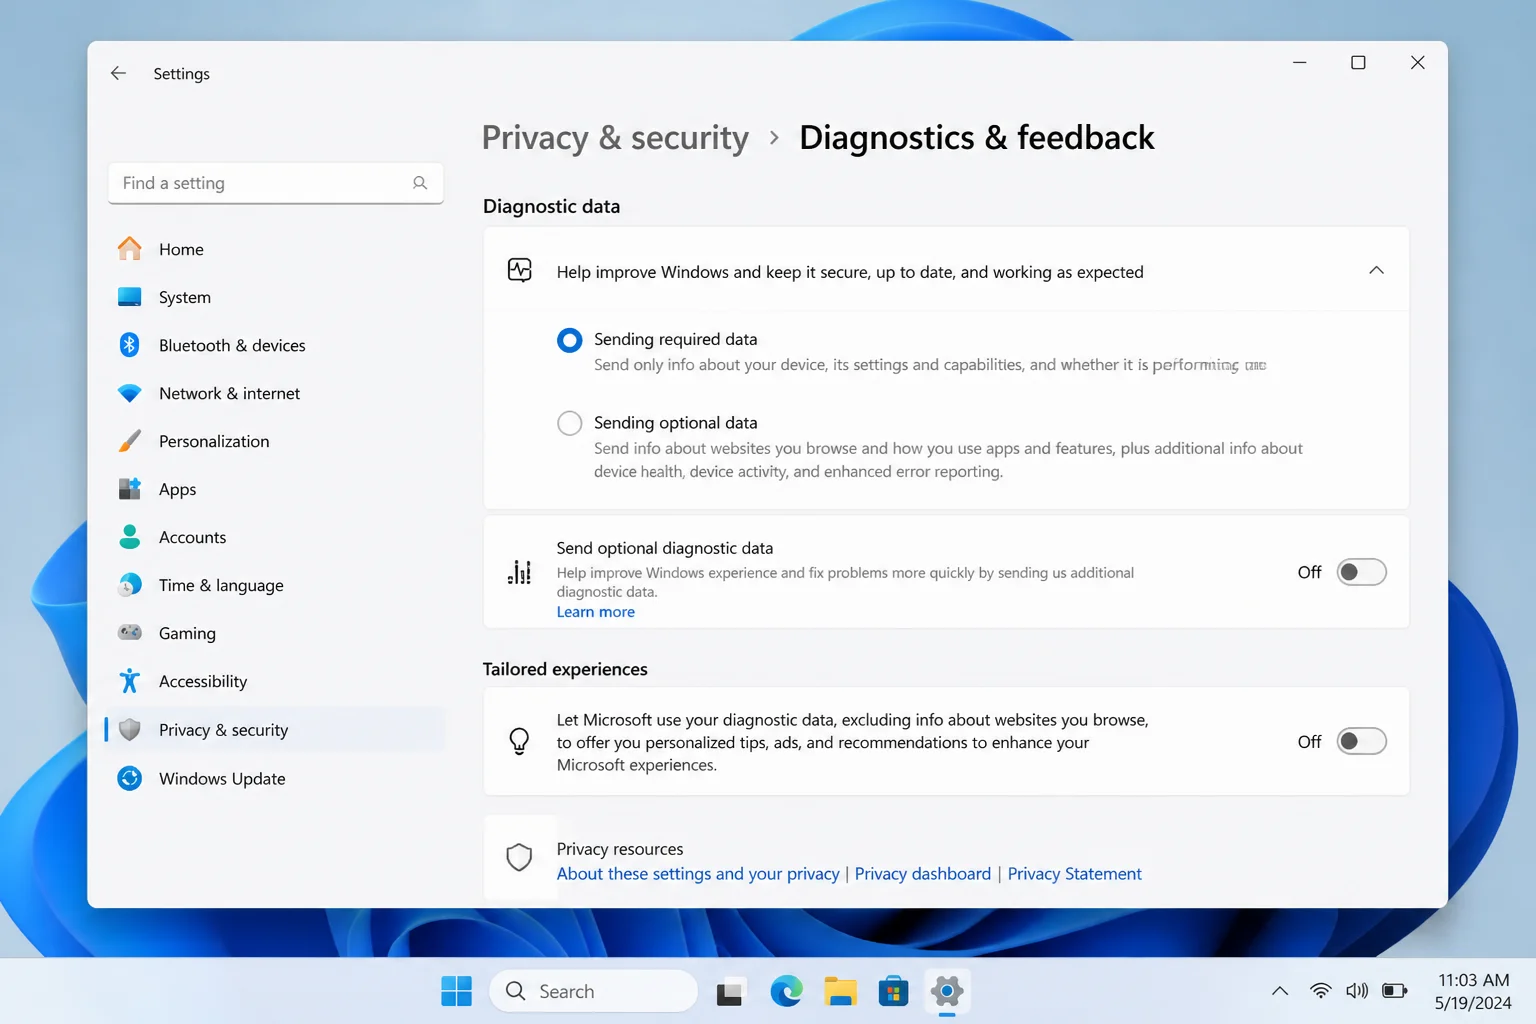
Task: Click the diagnostic heartbeat icon in card header
Action: pos(519,270)
